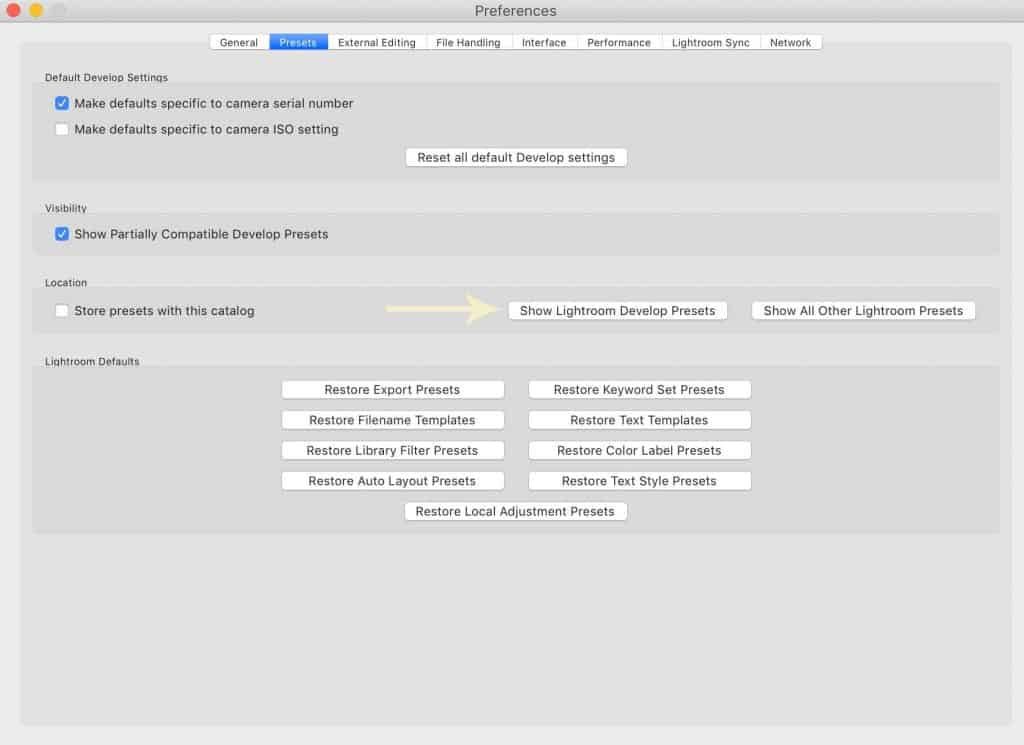Toggle Show Partially Compatible Develop Presets
The image size is (1024, 745).
tap(62, 234)
